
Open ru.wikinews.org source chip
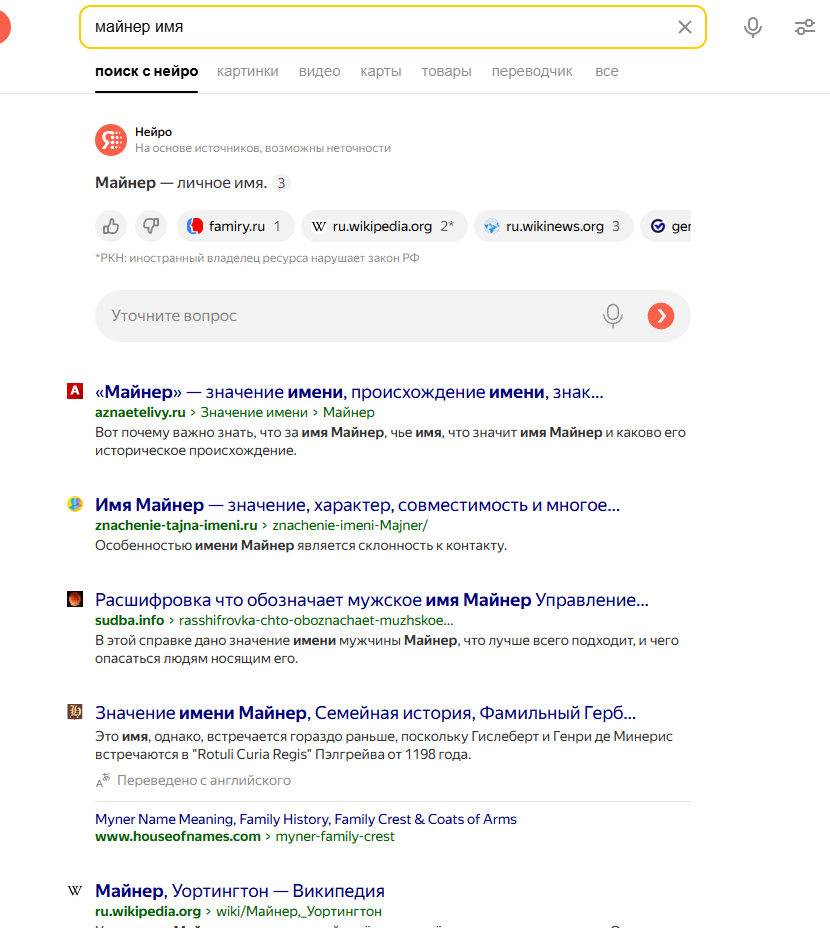554,226
